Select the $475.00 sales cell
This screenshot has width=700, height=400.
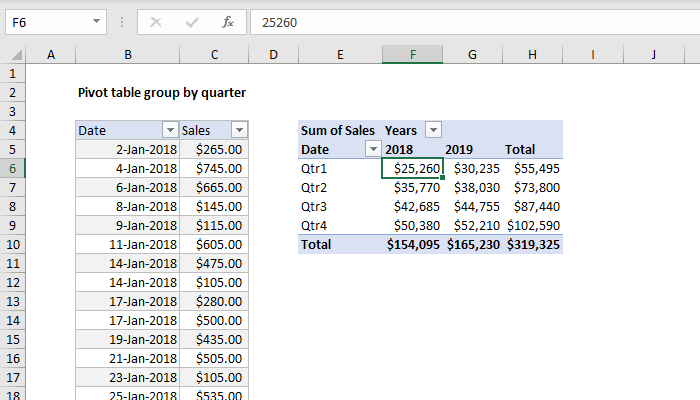(x=214, y=263)
